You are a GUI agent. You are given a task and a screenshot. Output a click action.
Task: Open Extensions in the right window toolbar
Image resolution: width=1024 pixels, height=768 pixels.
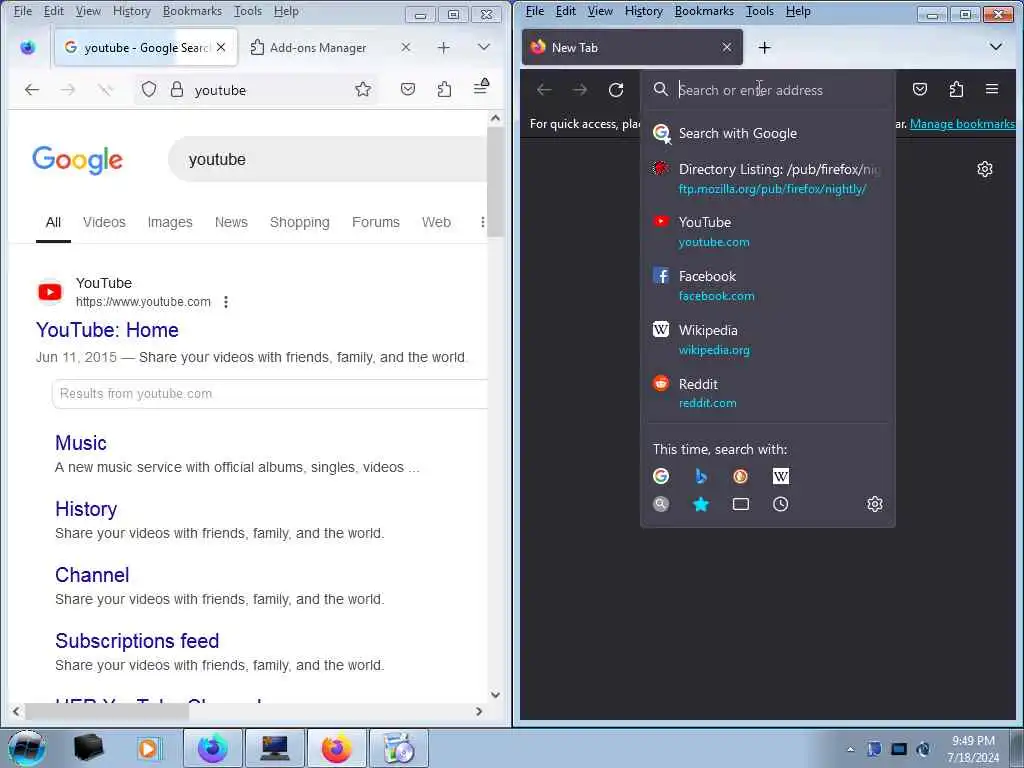[956, 89]
